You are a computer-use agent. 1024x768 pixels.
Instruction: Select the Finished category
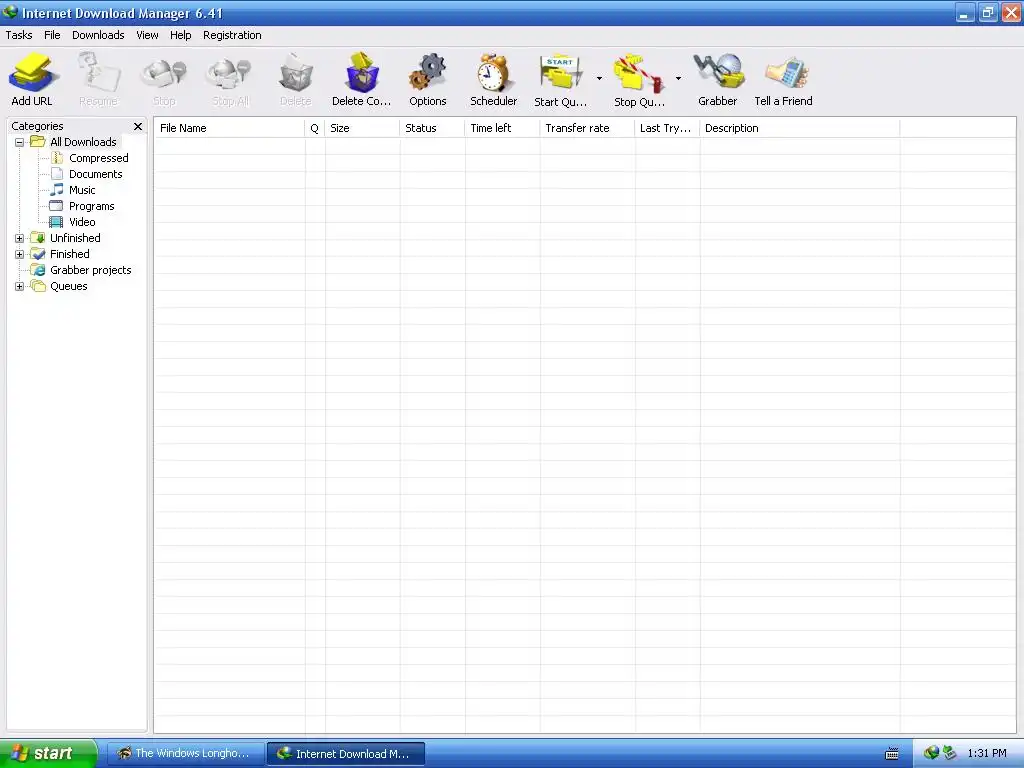(x=70, y=254)
